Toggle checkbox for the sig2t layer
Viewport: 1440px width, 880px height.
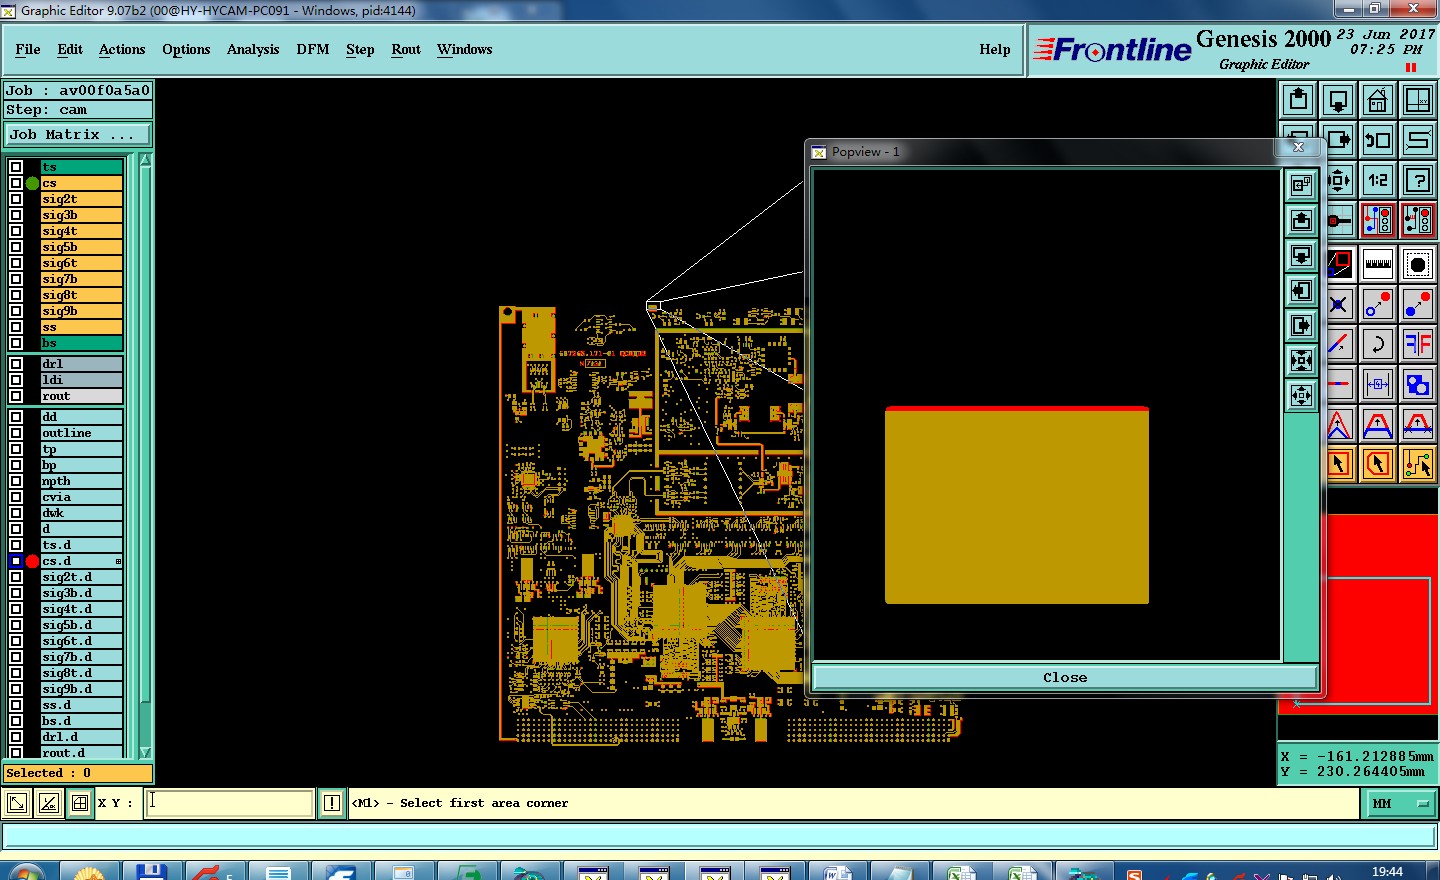(x=16, y=199)
